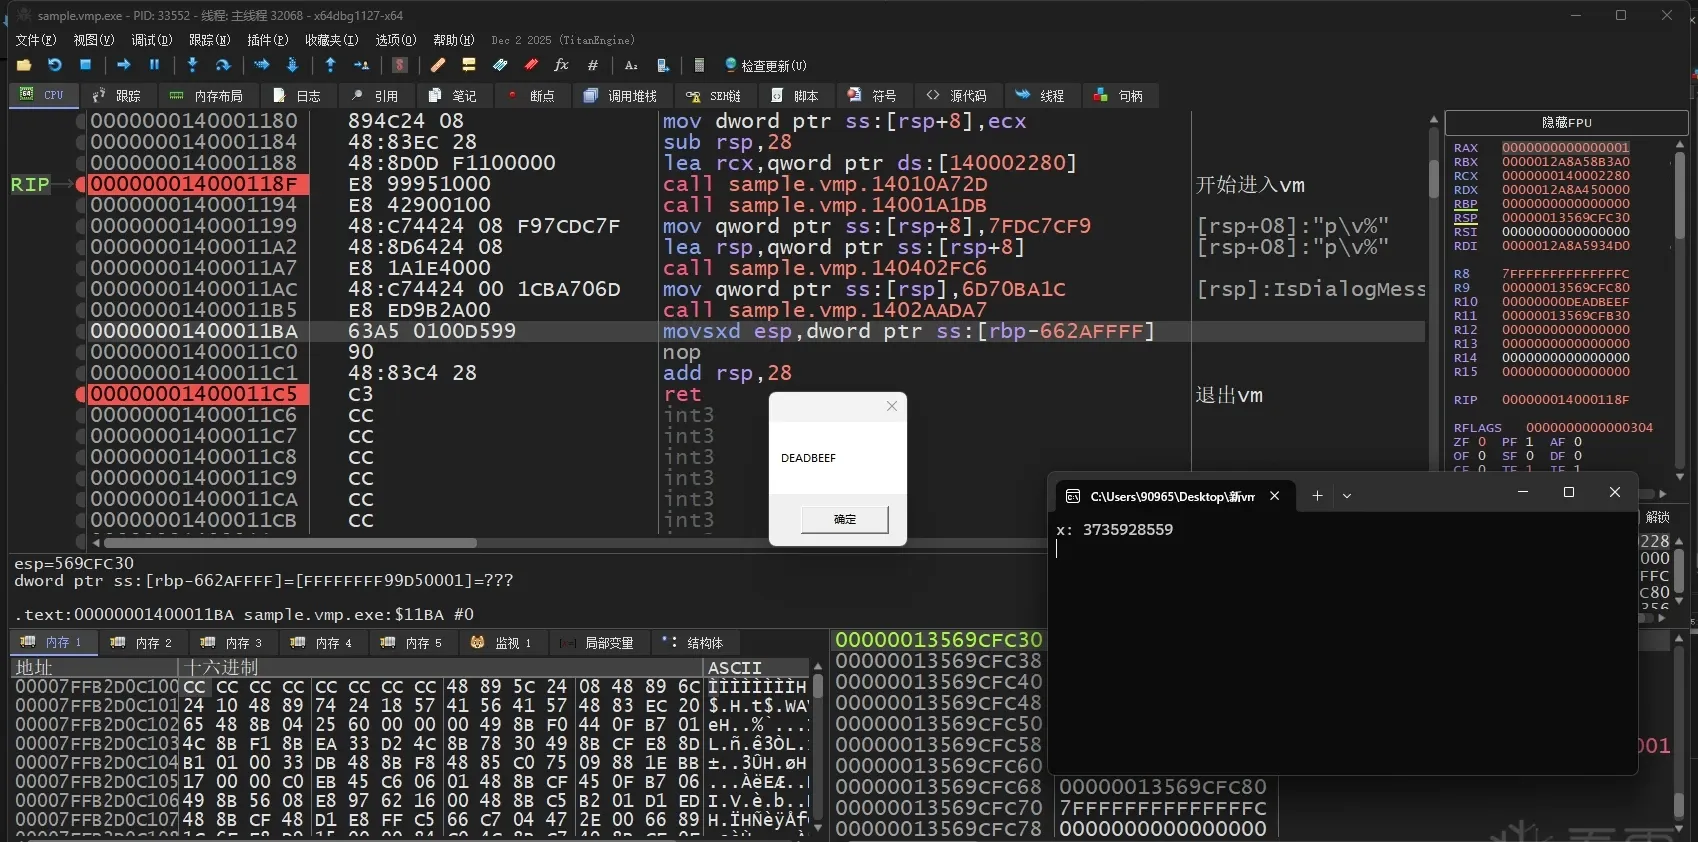Click the stop debugging square icon
Image resolution: width=1698 pixels, height=842 pixels.
click(86, 65)
